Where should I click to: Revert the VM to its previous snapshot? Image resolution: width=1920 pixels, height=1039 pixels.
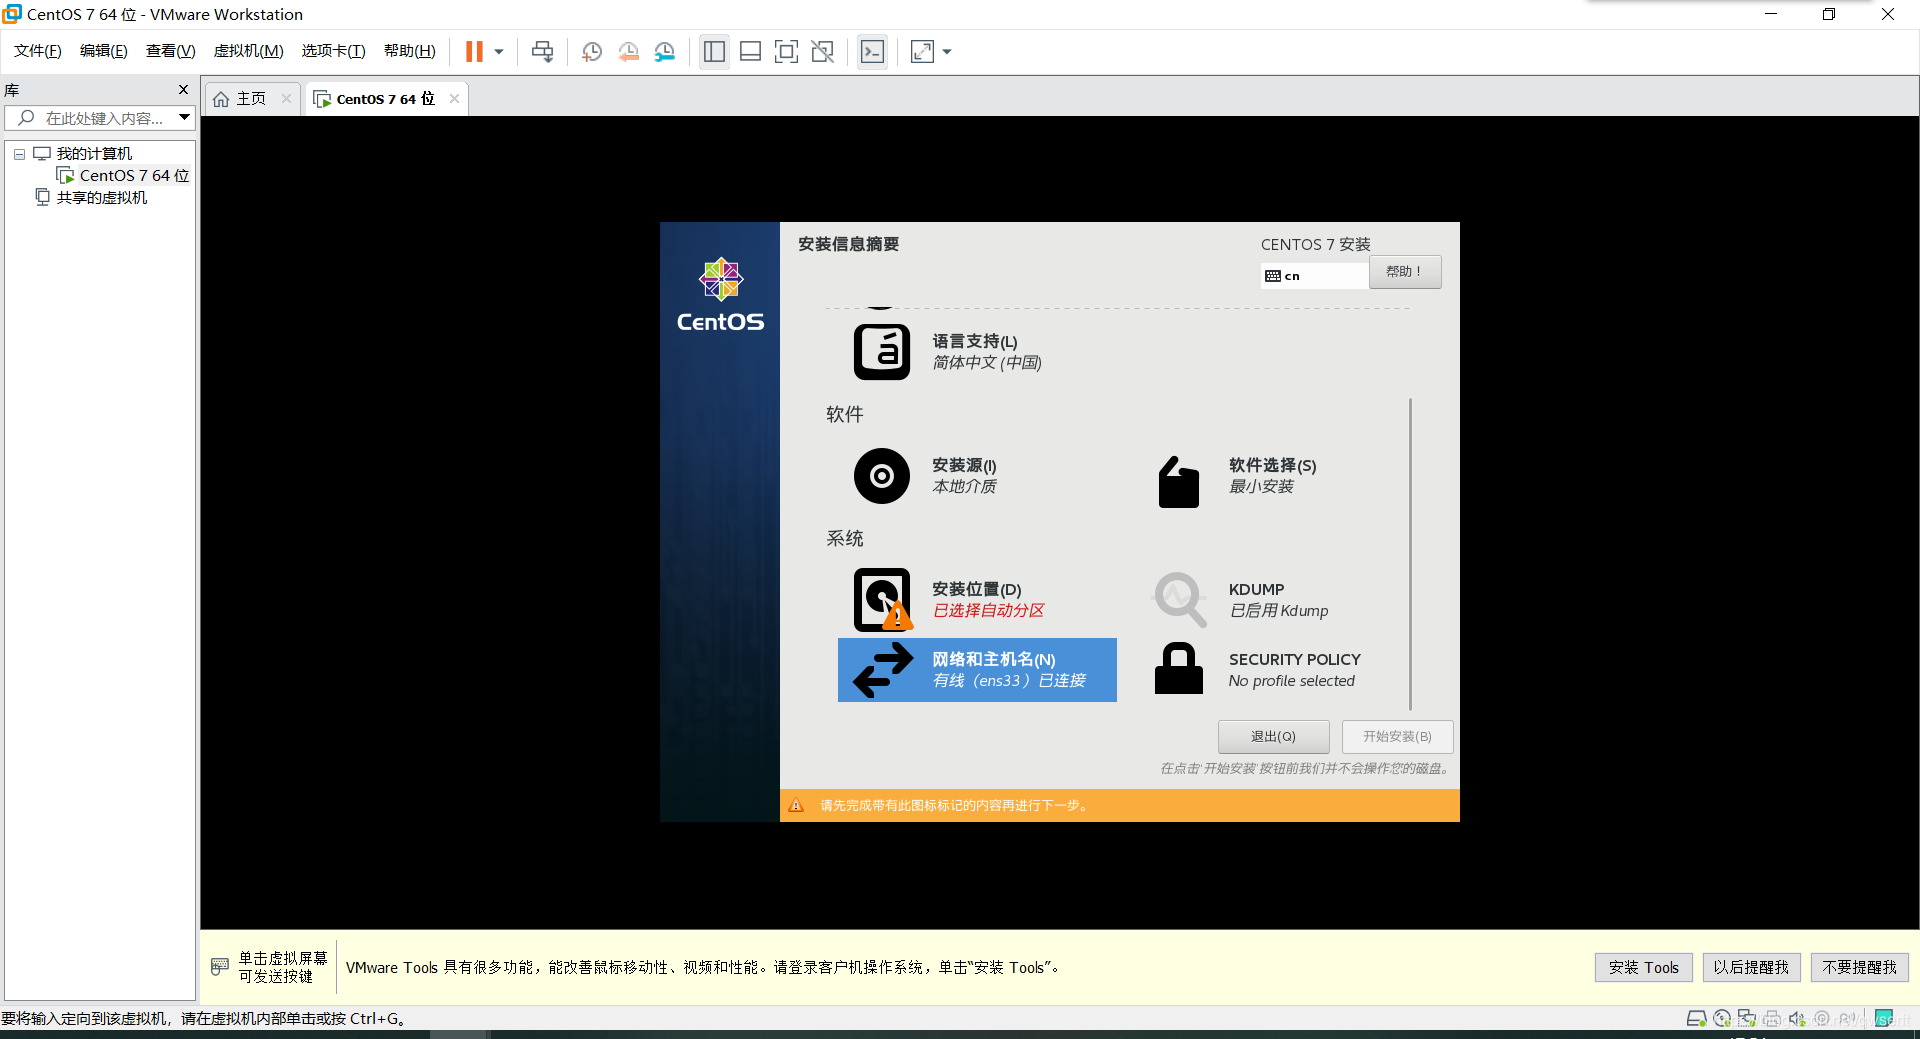click(x=628, y=52)
